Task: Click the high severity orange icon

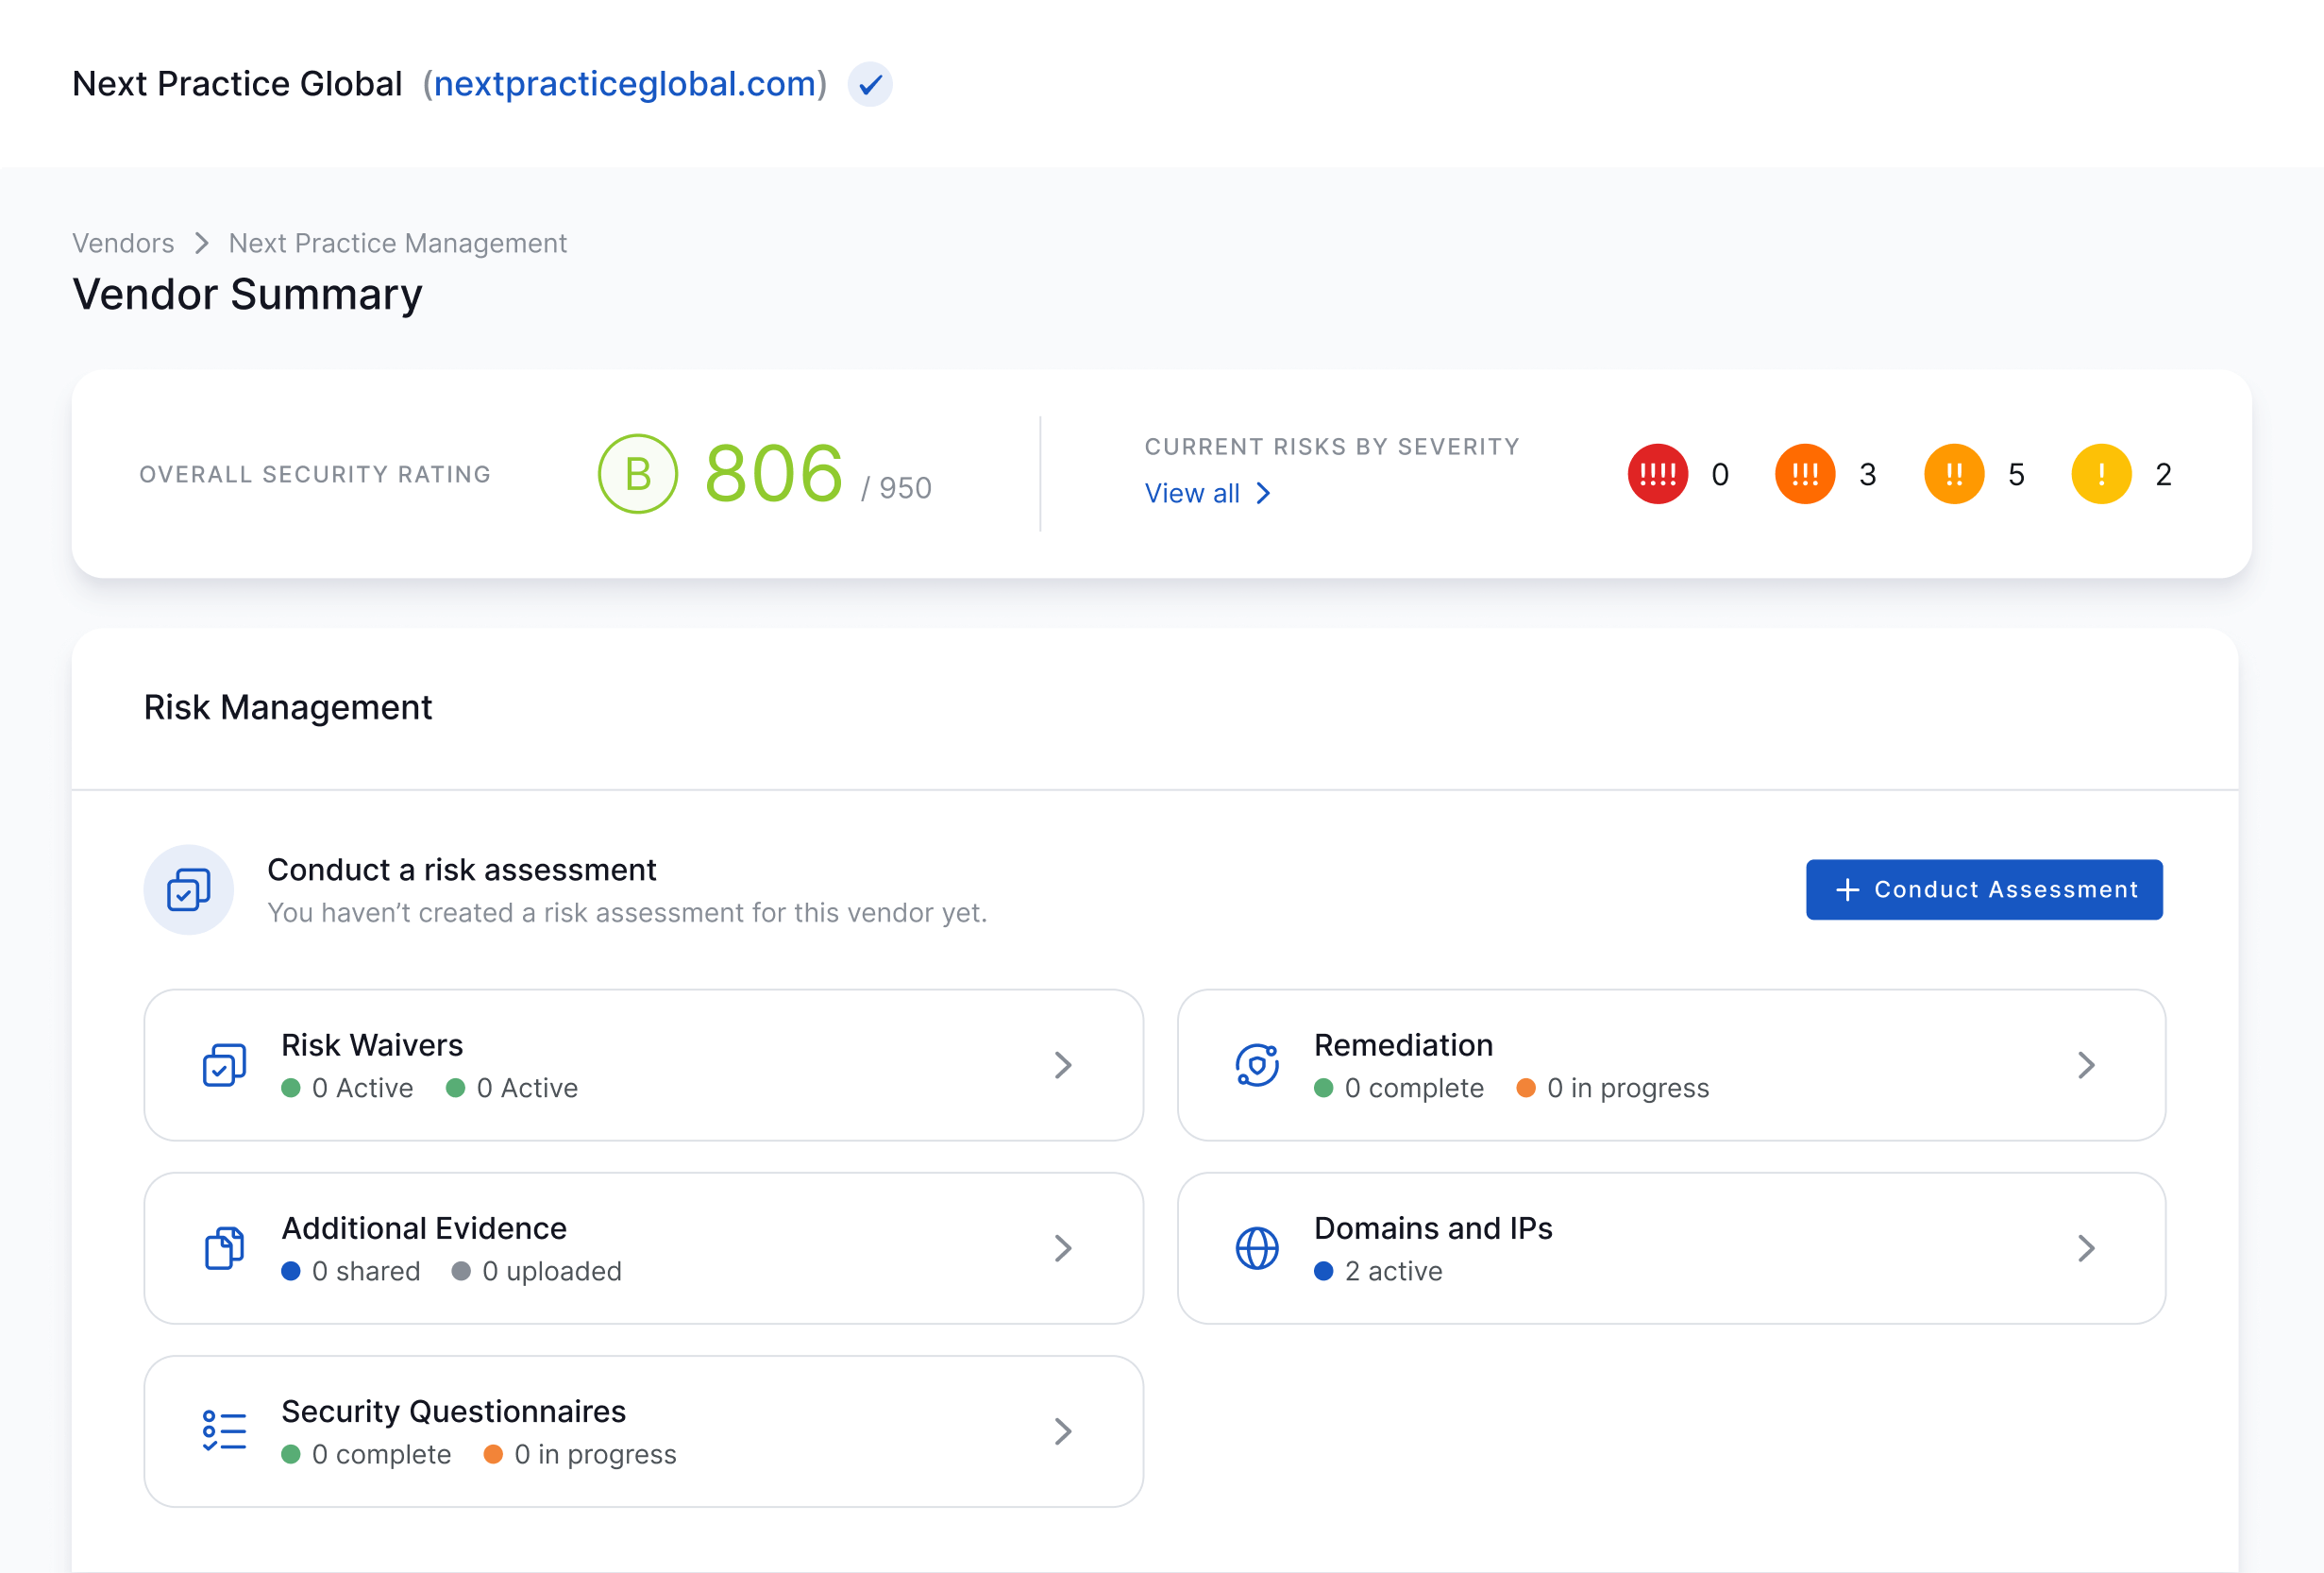Action: 1804,474
